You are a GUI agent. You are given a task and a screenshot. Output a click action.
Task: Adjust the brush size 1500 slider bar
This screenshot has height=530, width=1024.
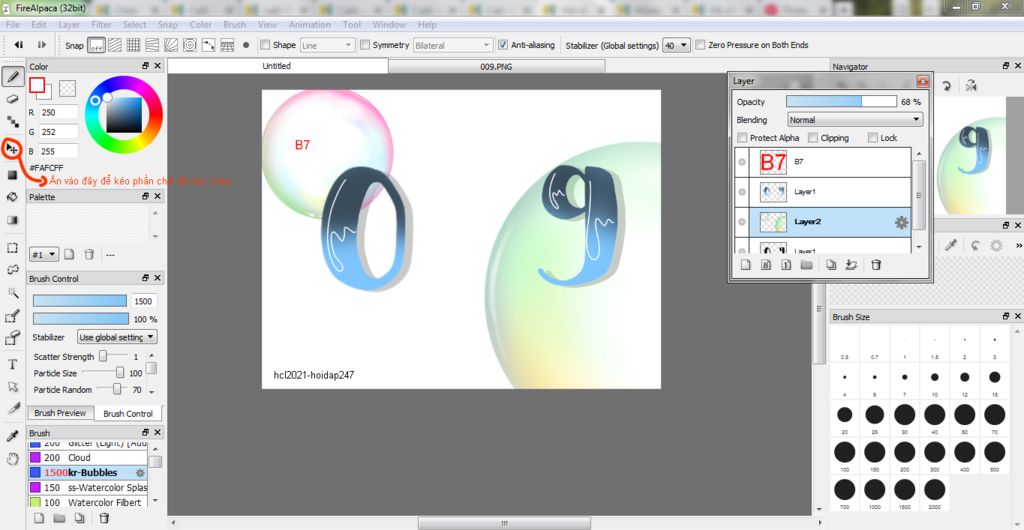pos(80,301)
